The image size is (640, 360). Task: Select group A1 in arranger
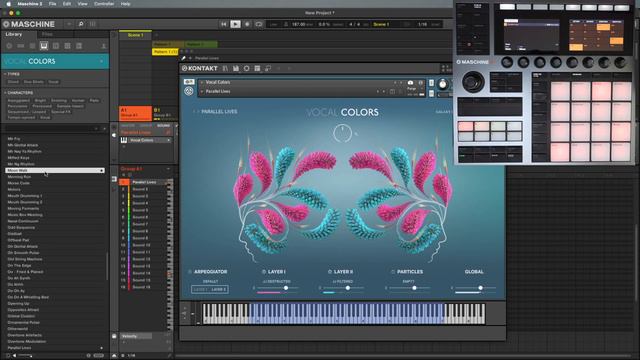pyautogui.click(x=136, y=113)
